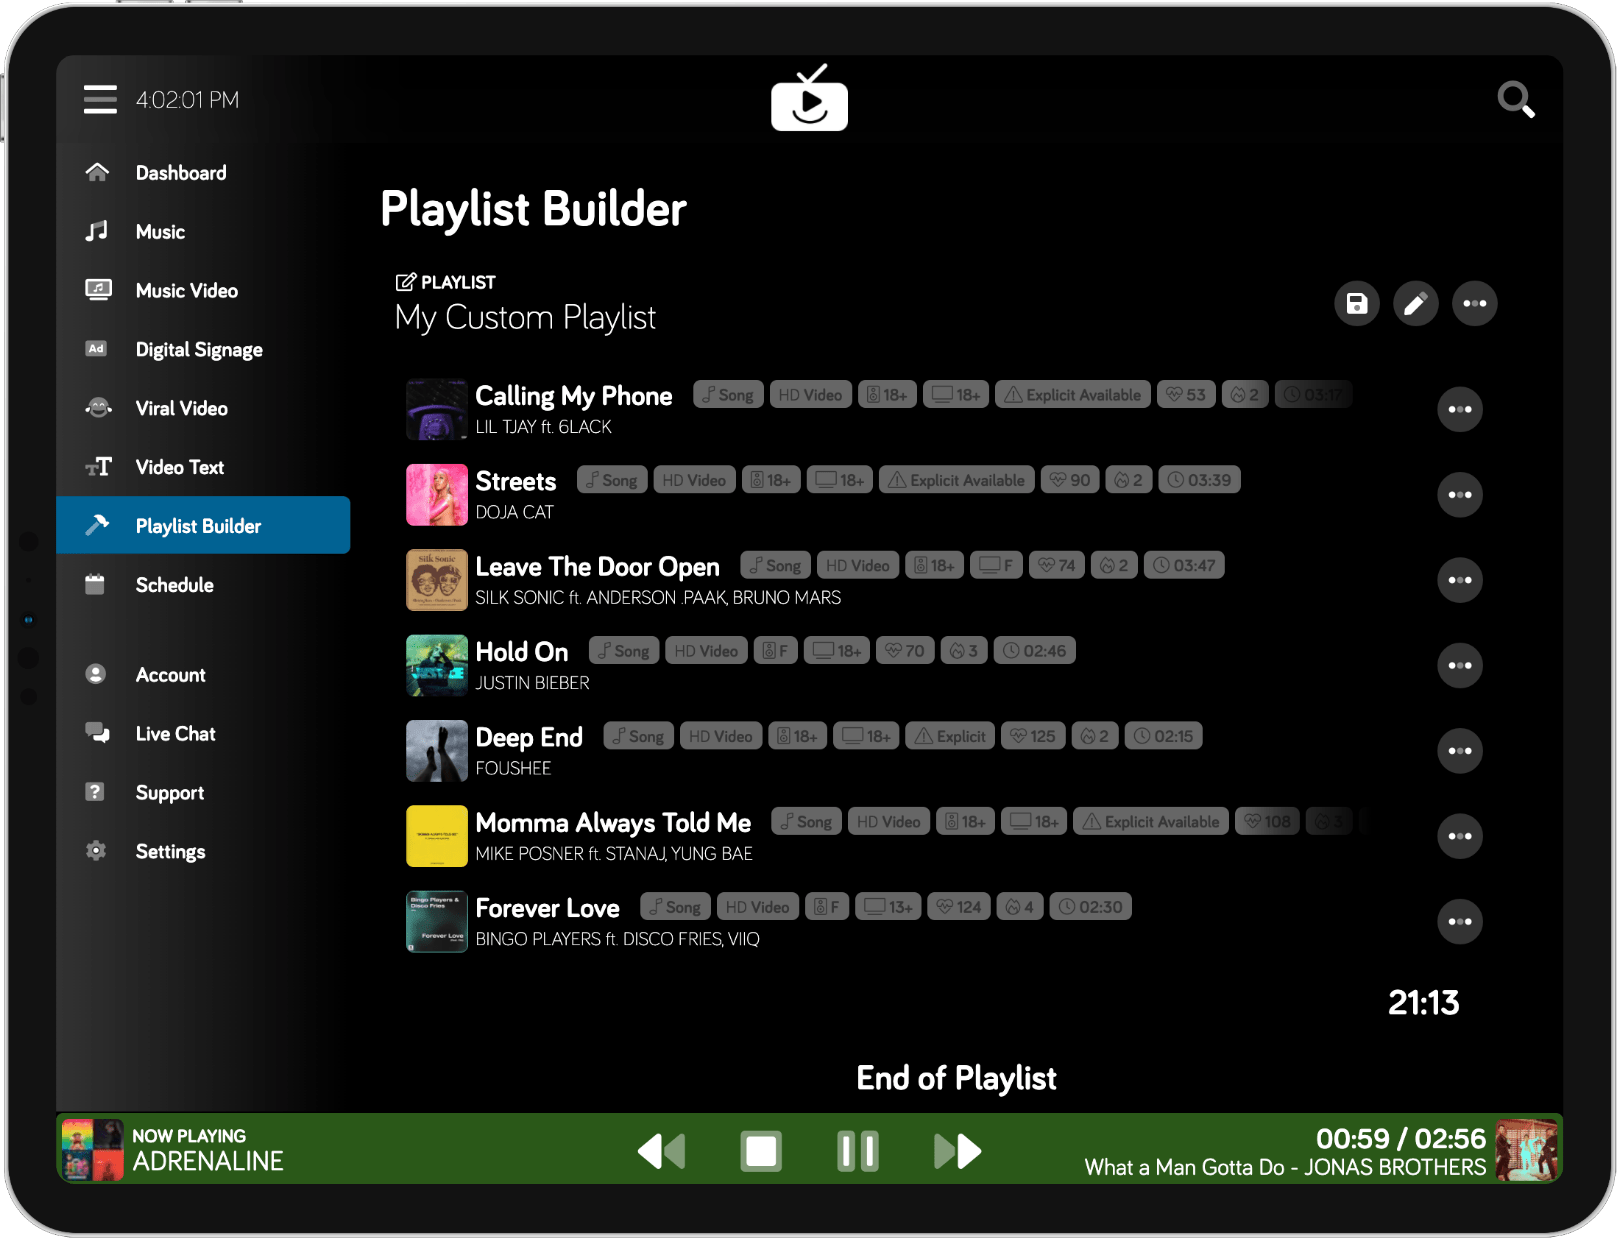1617x1238 pixels.
Task: Click the Digital Signage Ad icon
Action: coord(96,349)
